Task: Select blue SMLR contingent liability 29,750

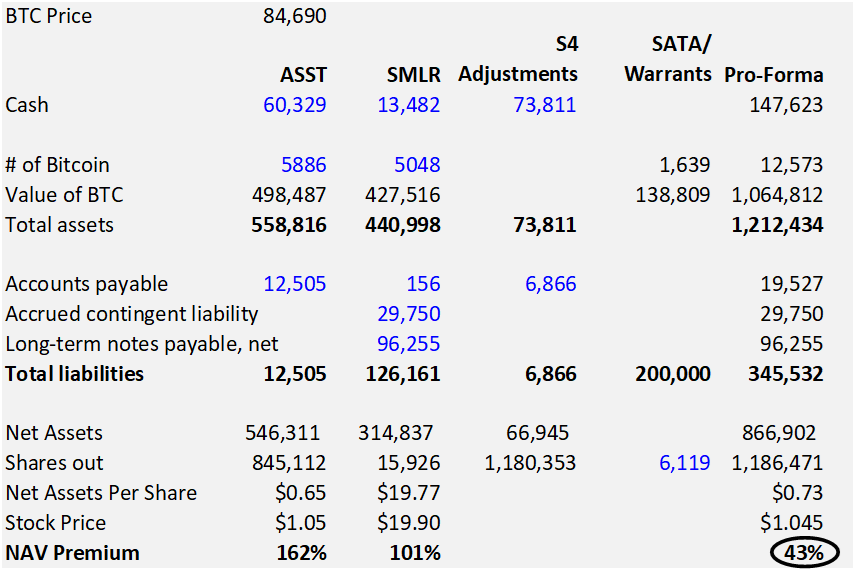Action: 408,314
